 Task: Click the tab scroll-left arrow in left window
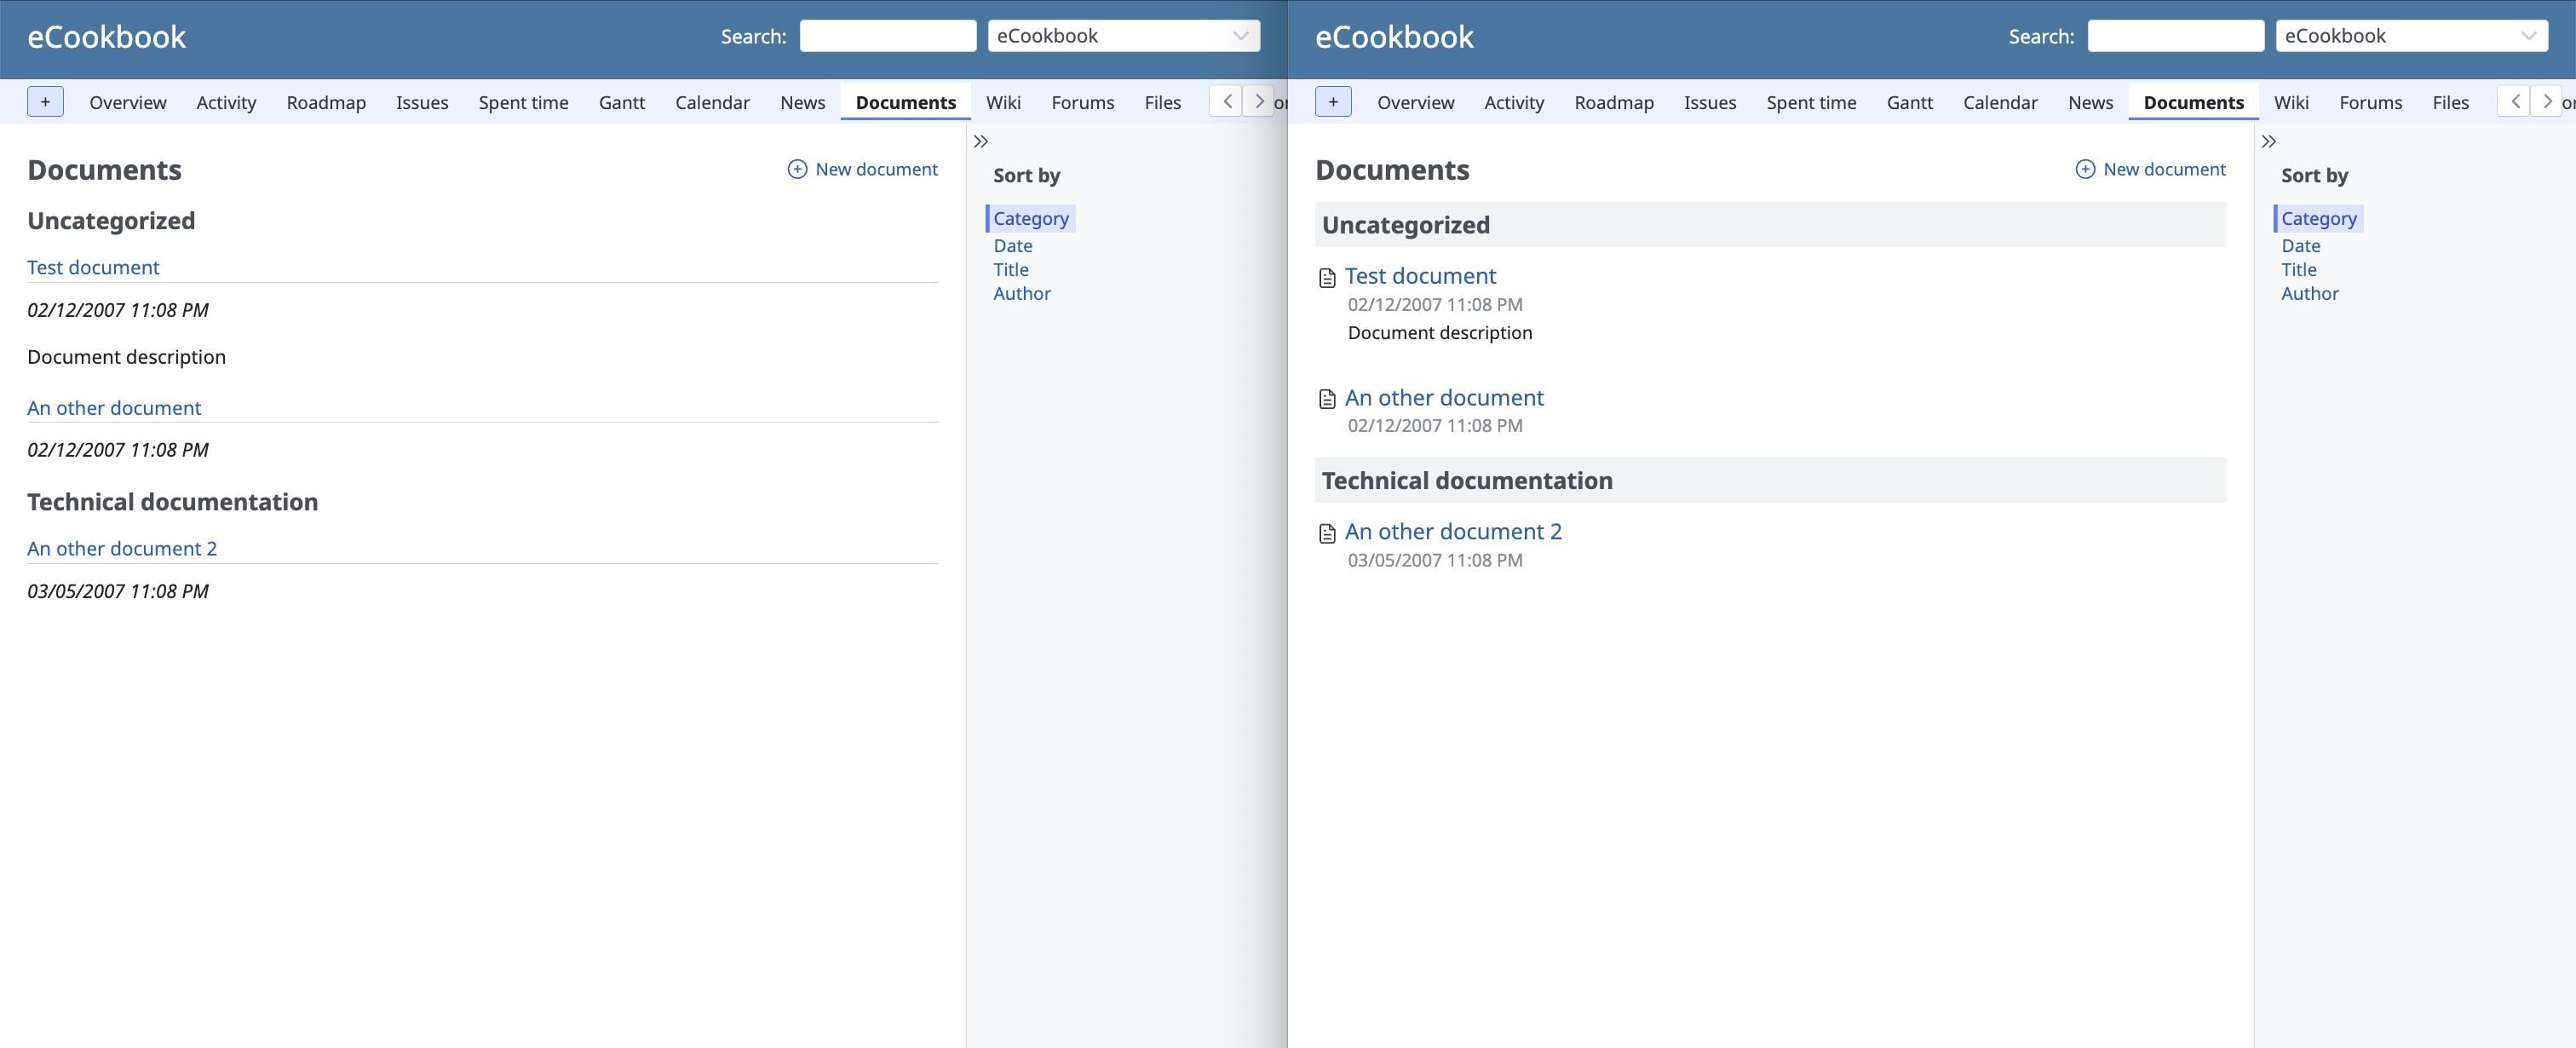click(1226, 101)
